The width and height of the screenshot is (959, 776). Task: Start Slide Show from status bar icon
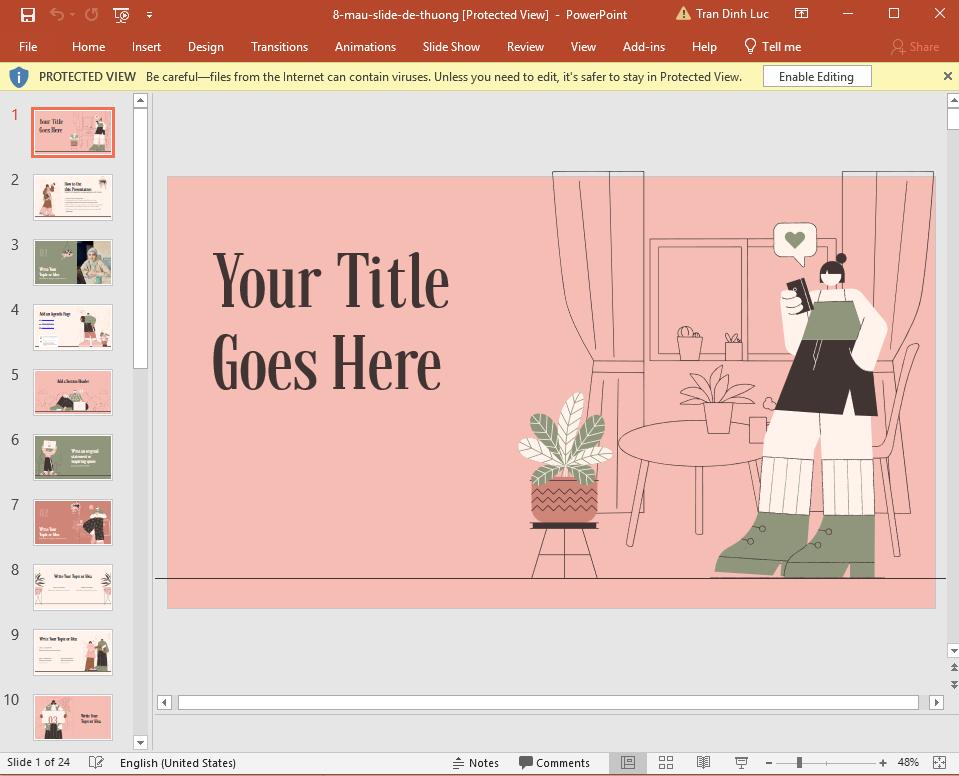coord(740,762)
